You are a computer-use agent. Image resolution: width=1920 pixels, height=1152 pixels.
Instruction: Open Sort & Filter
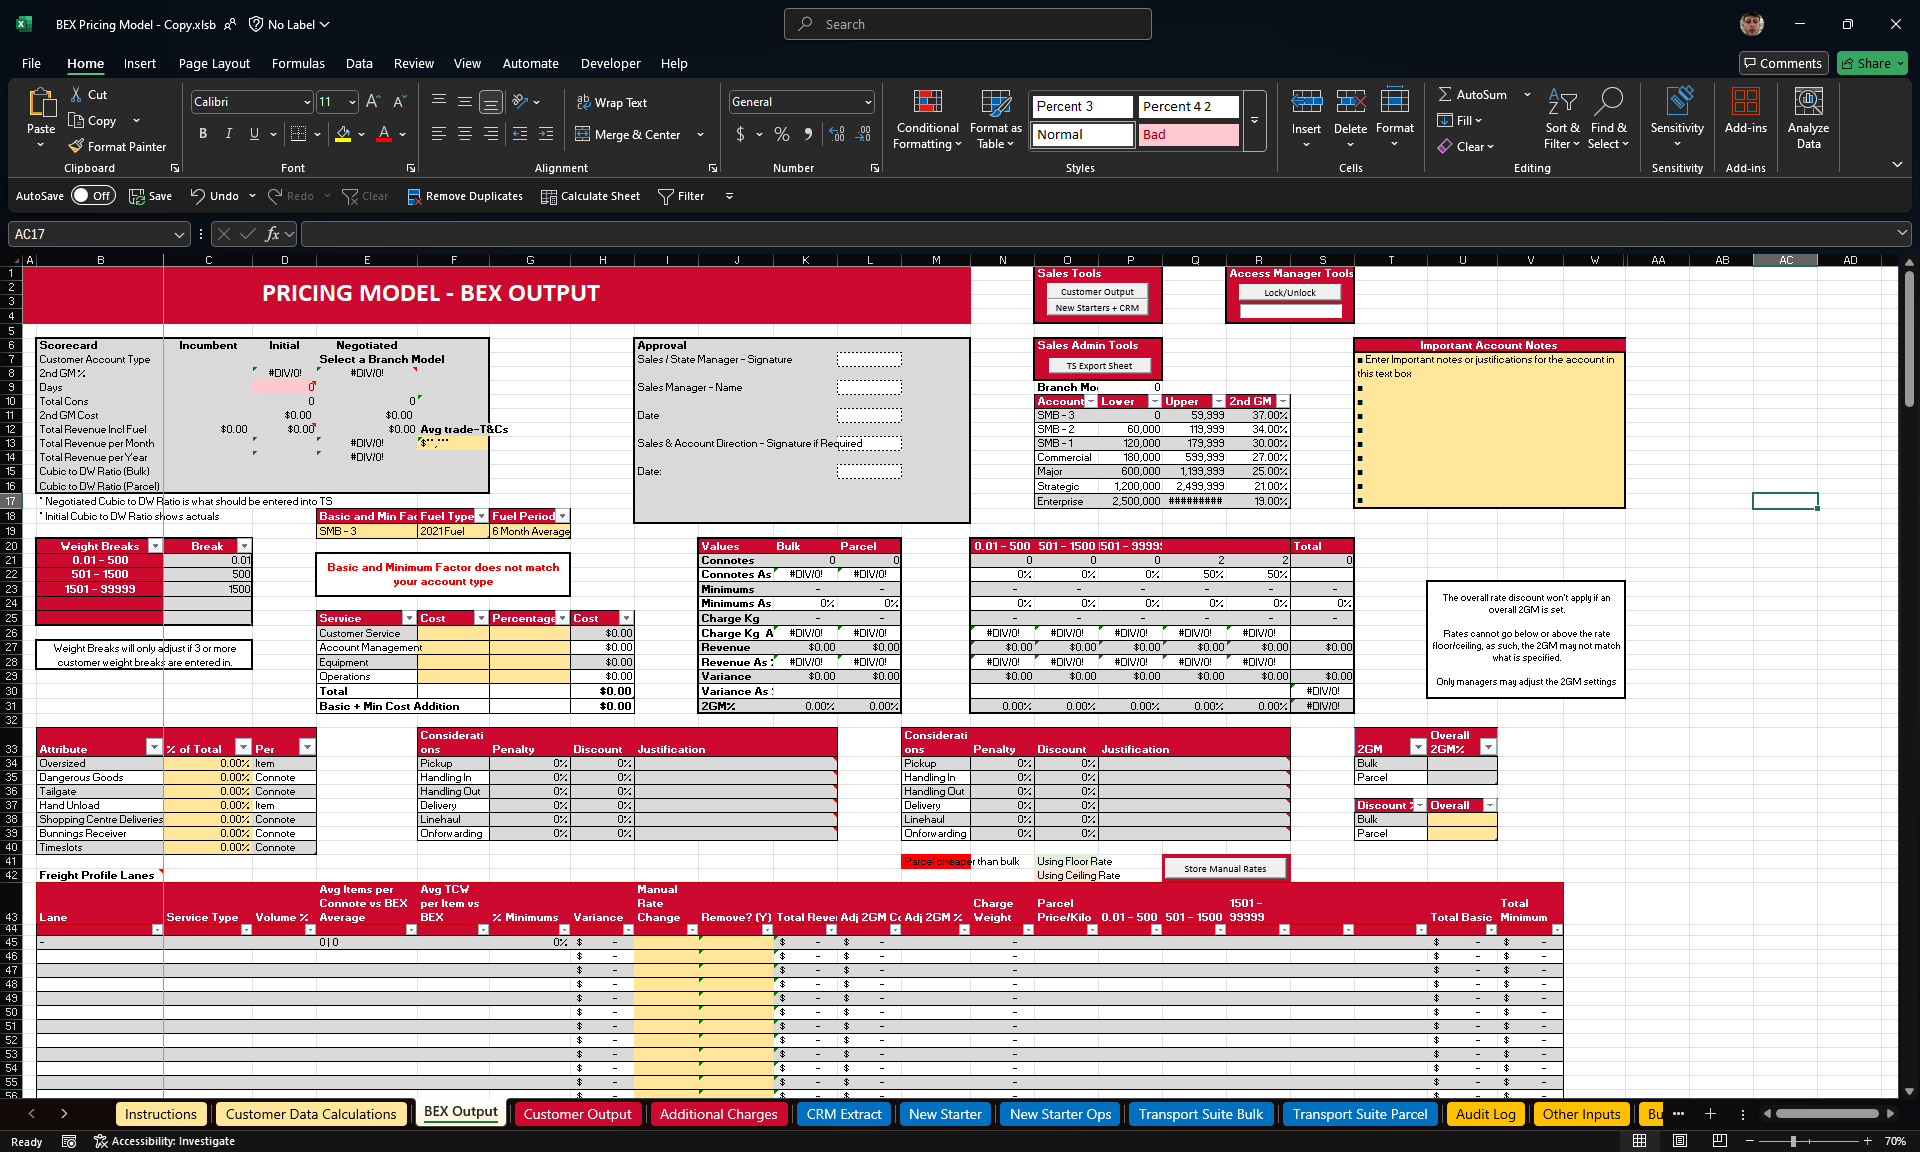(1562, 120)
